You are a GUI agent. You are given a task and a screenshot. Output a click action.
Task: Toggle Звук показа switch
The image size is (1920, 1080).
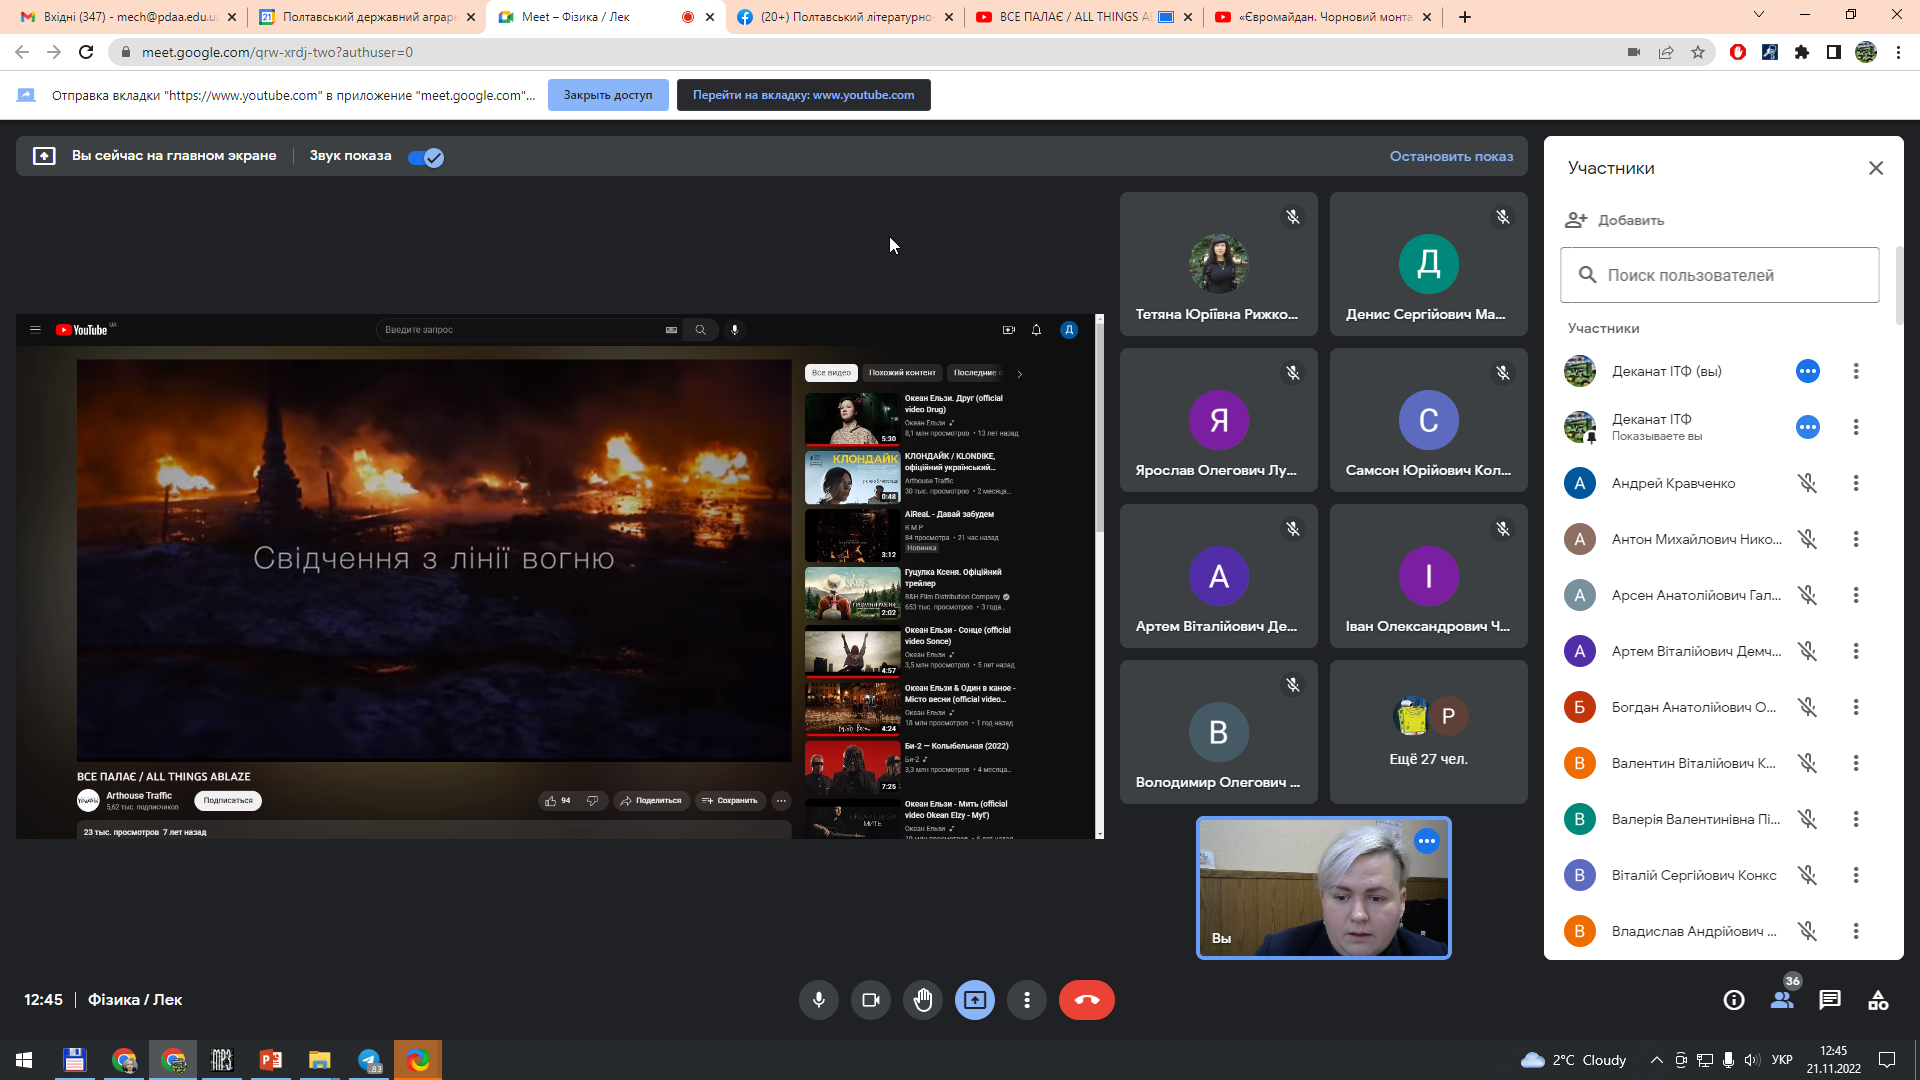coord(426,157)
